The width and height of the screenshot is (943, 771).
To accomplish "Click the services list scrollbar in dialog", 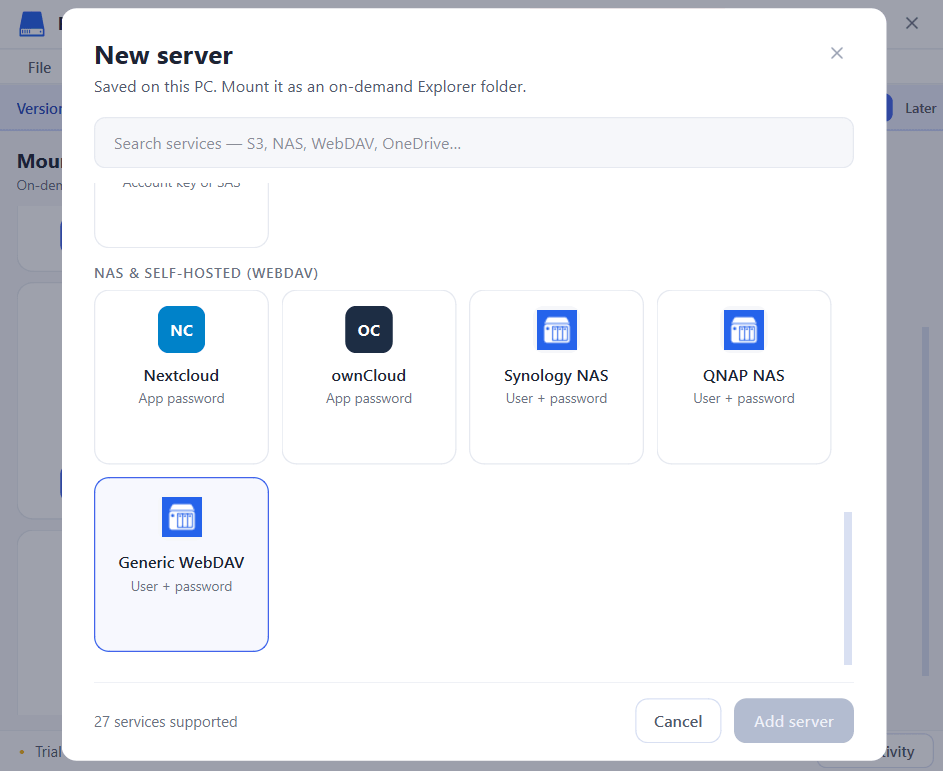I will [x=848, y=588].
